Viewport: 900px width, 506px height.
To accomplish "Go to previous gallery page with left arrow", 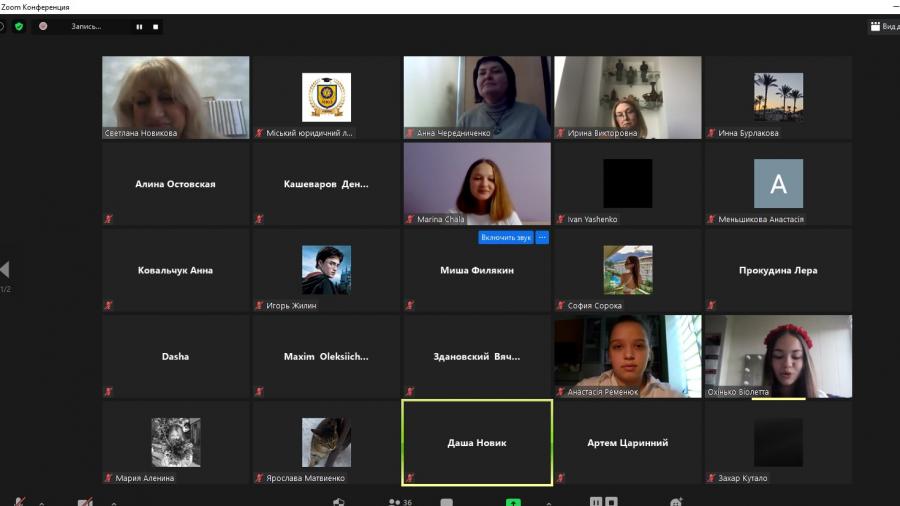I will [5, 269].
